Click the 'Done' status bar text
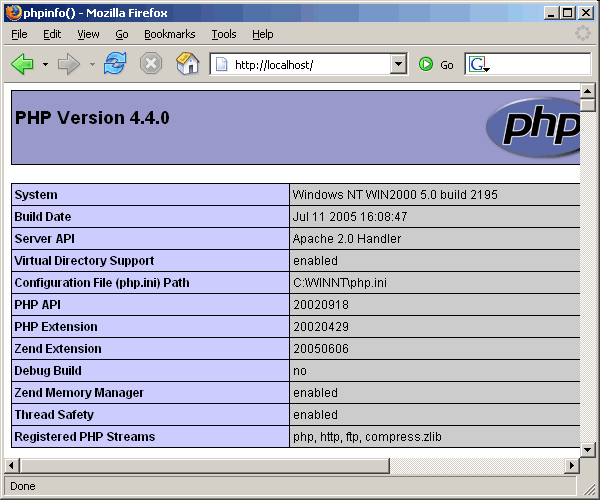600x500 pixels. pyautogui.click(x=23, y=486)
